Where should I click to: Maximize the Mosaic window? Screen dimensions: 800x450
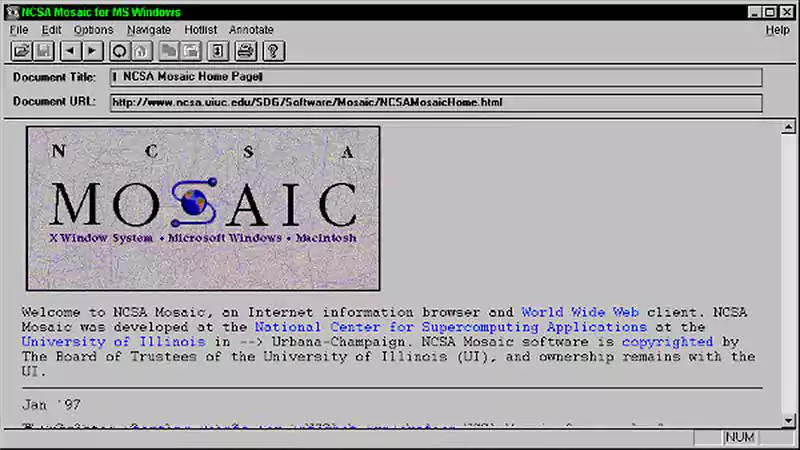pyautogui.click(x=770, y=12)
